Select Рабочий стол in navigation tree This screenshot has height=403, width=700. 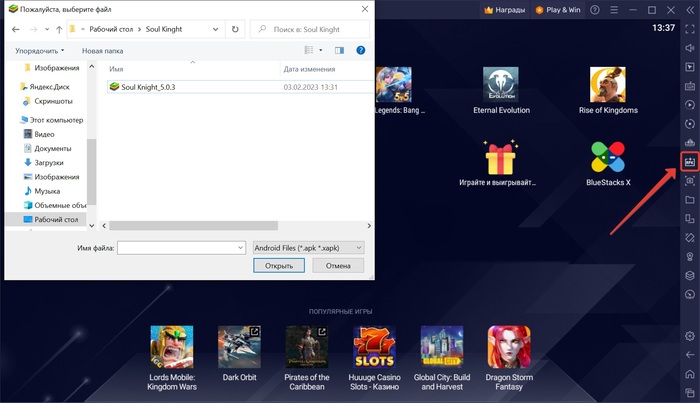tap(55, 219)
